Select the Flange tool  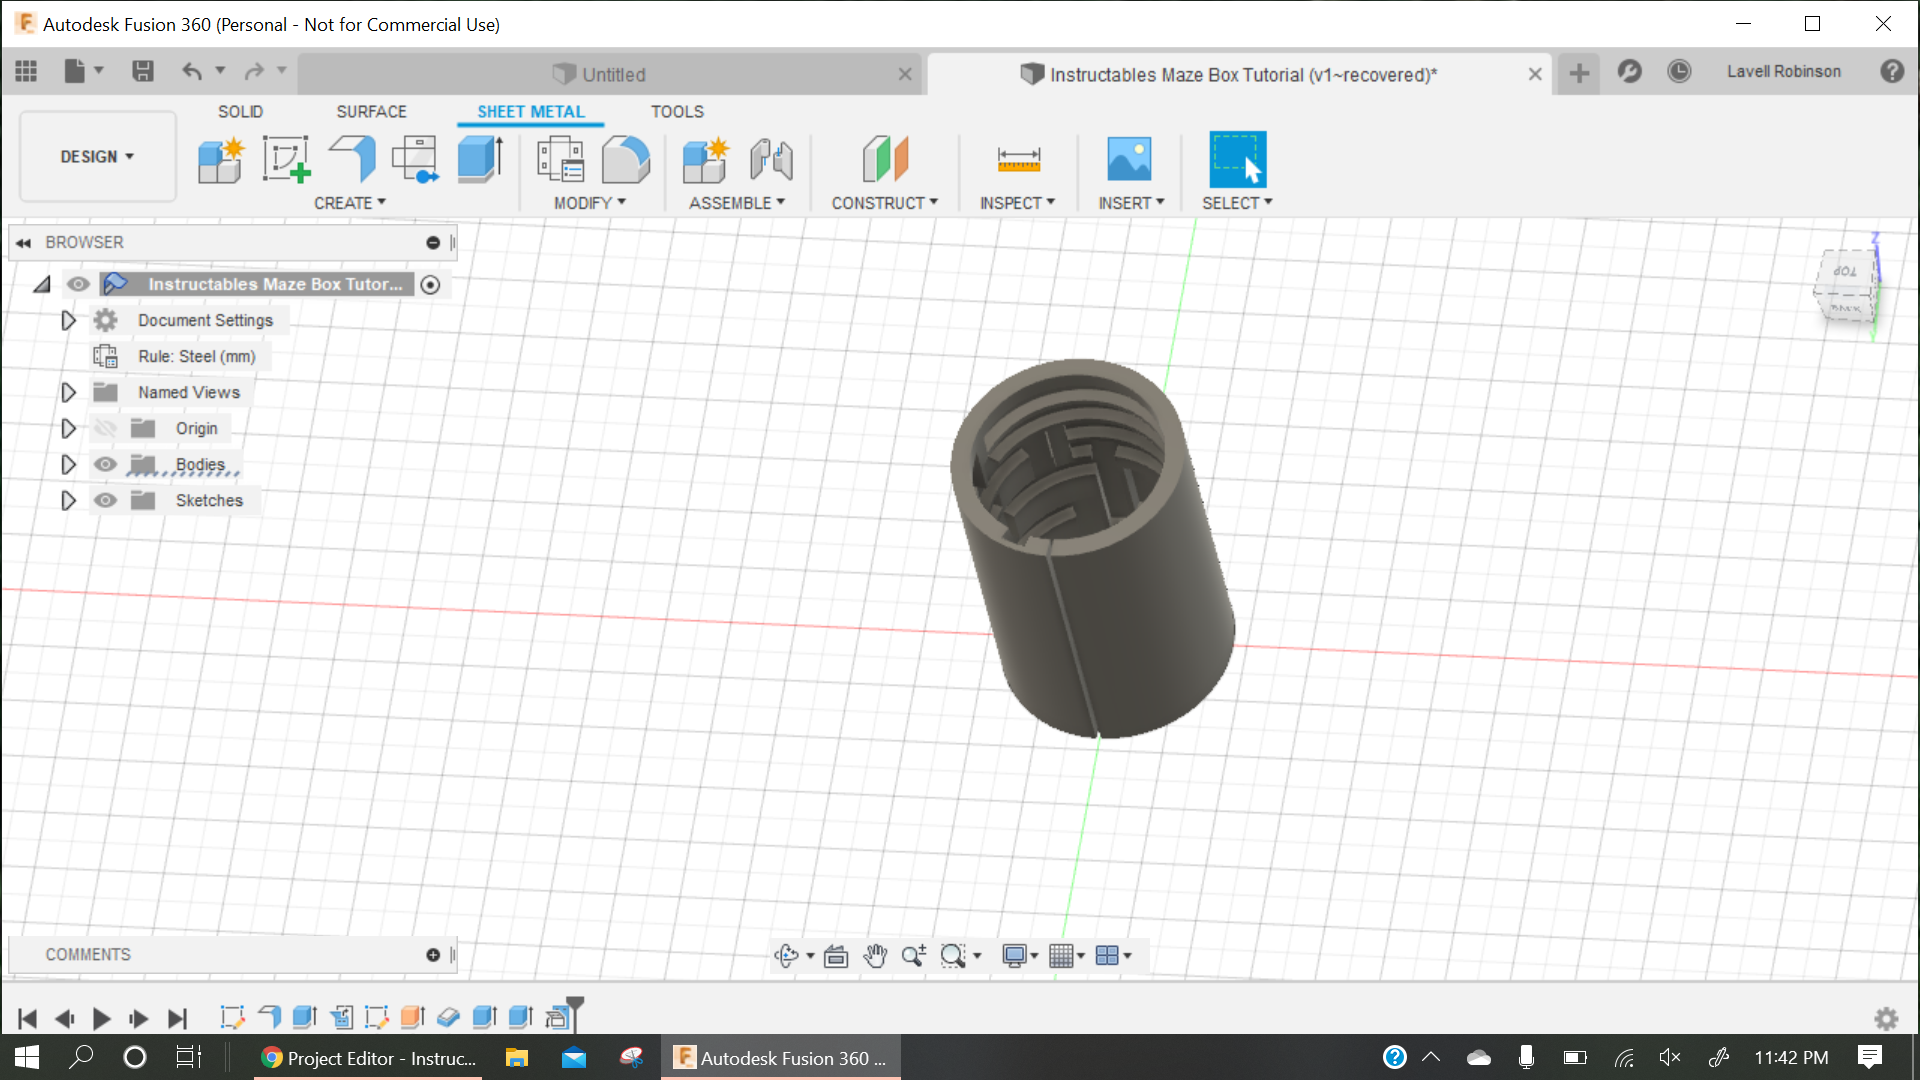(x=352, y=160)
